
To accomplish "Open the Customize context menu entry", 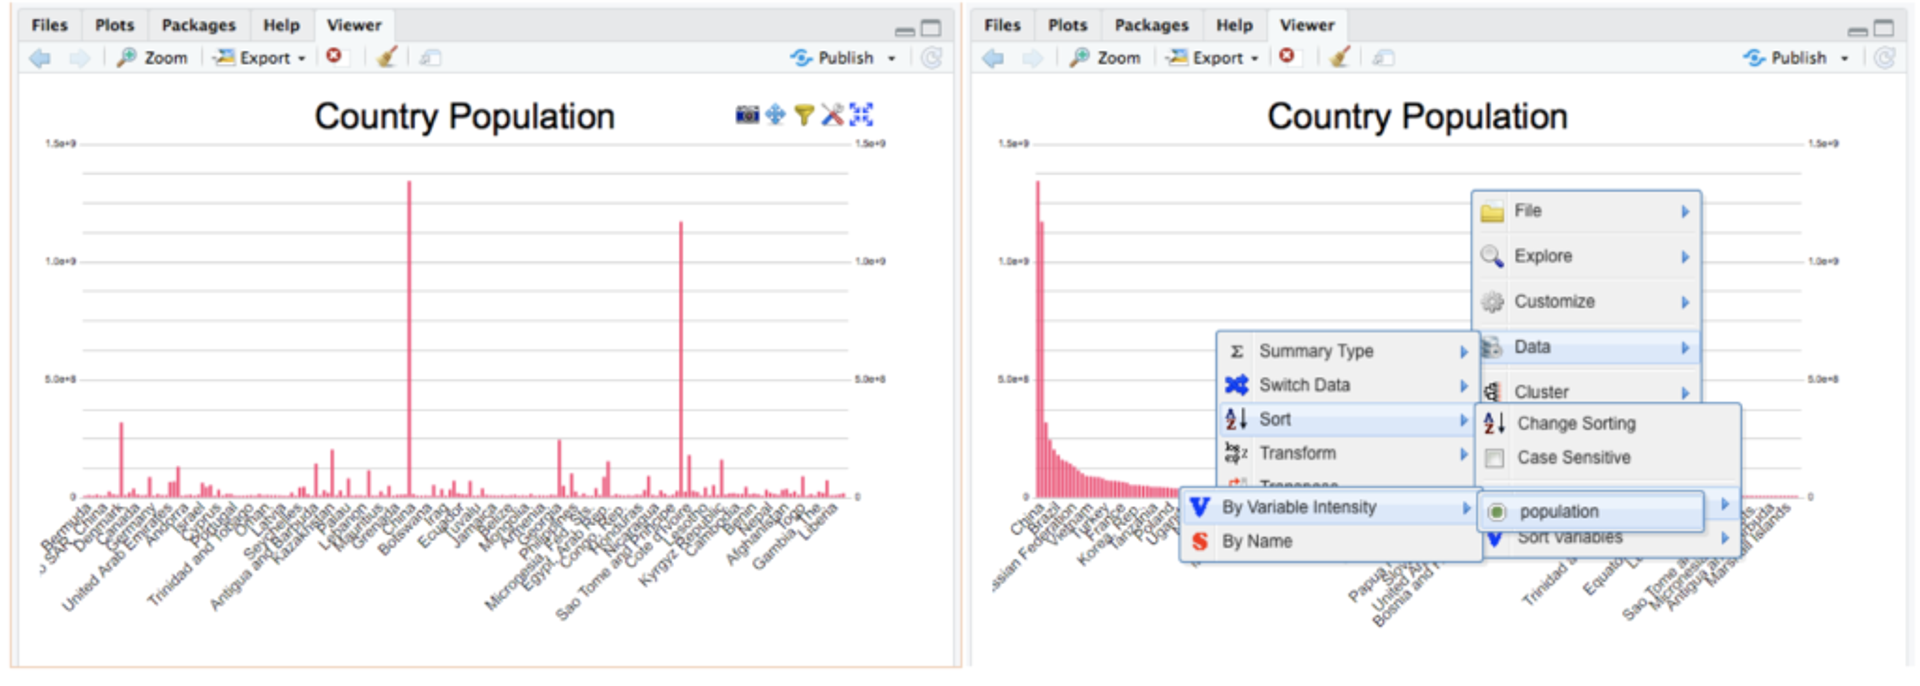I will (x=1586, y=301).
